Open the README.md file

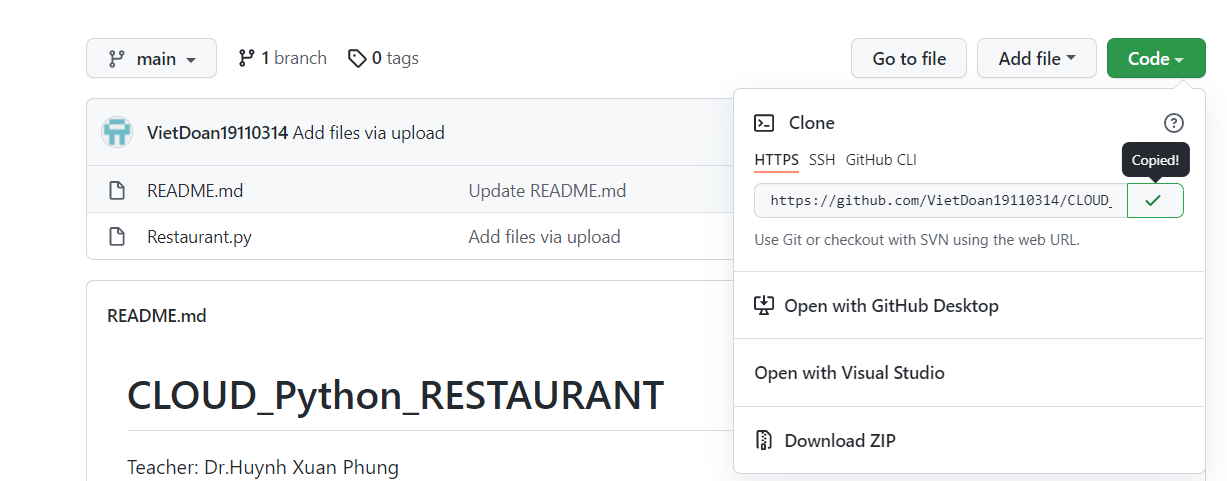pos(195,190)
